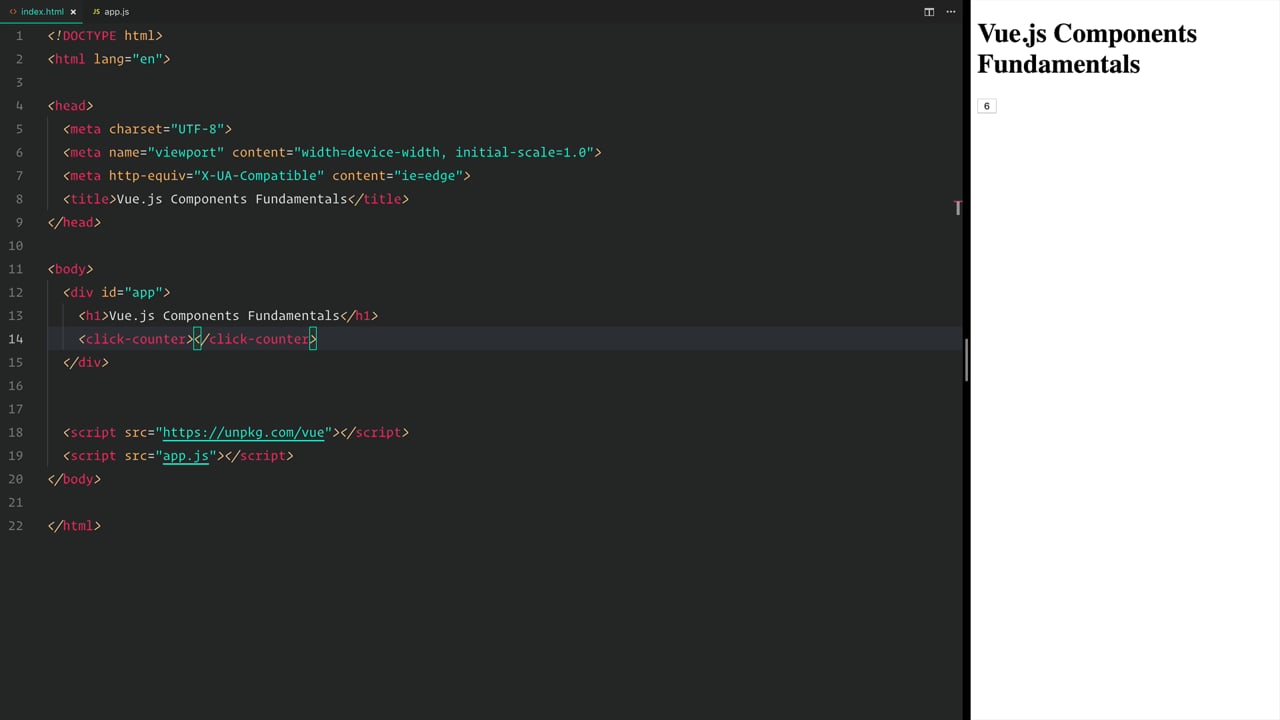Click line number 1 in the gutter

click(x=19, y=36)
